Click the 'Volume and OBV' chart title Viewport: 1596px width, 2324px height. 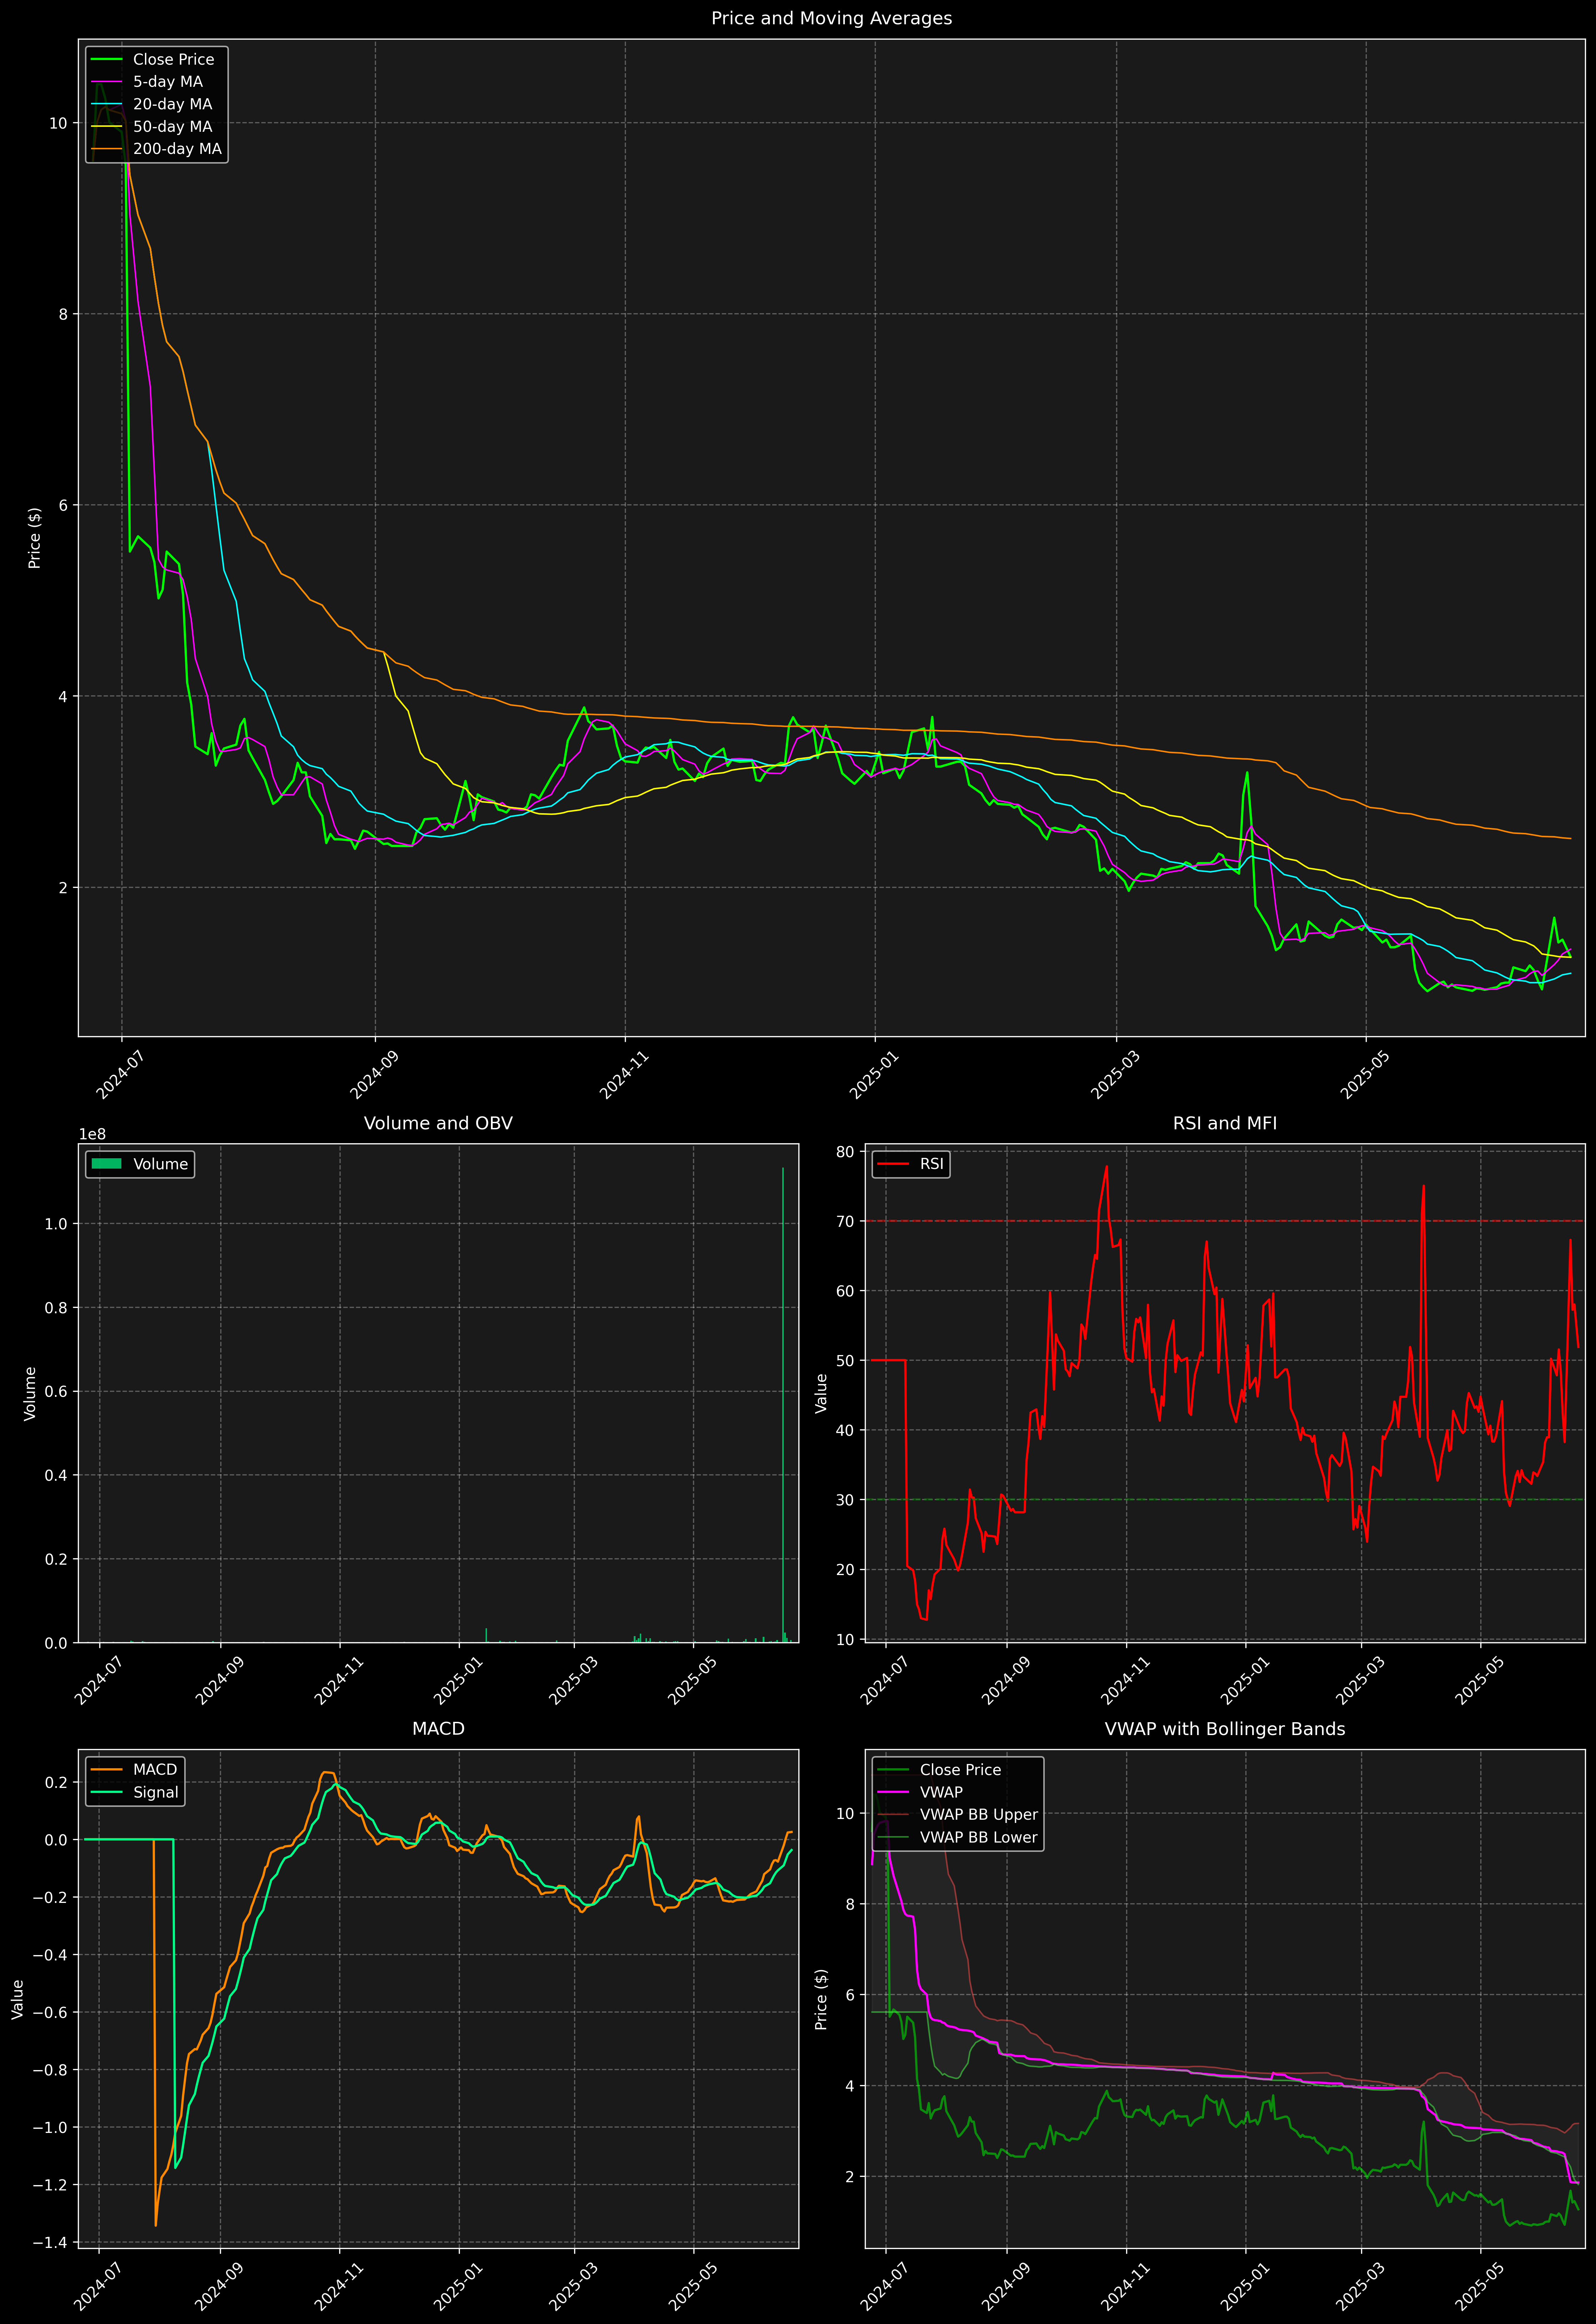tap(438, 1123)
